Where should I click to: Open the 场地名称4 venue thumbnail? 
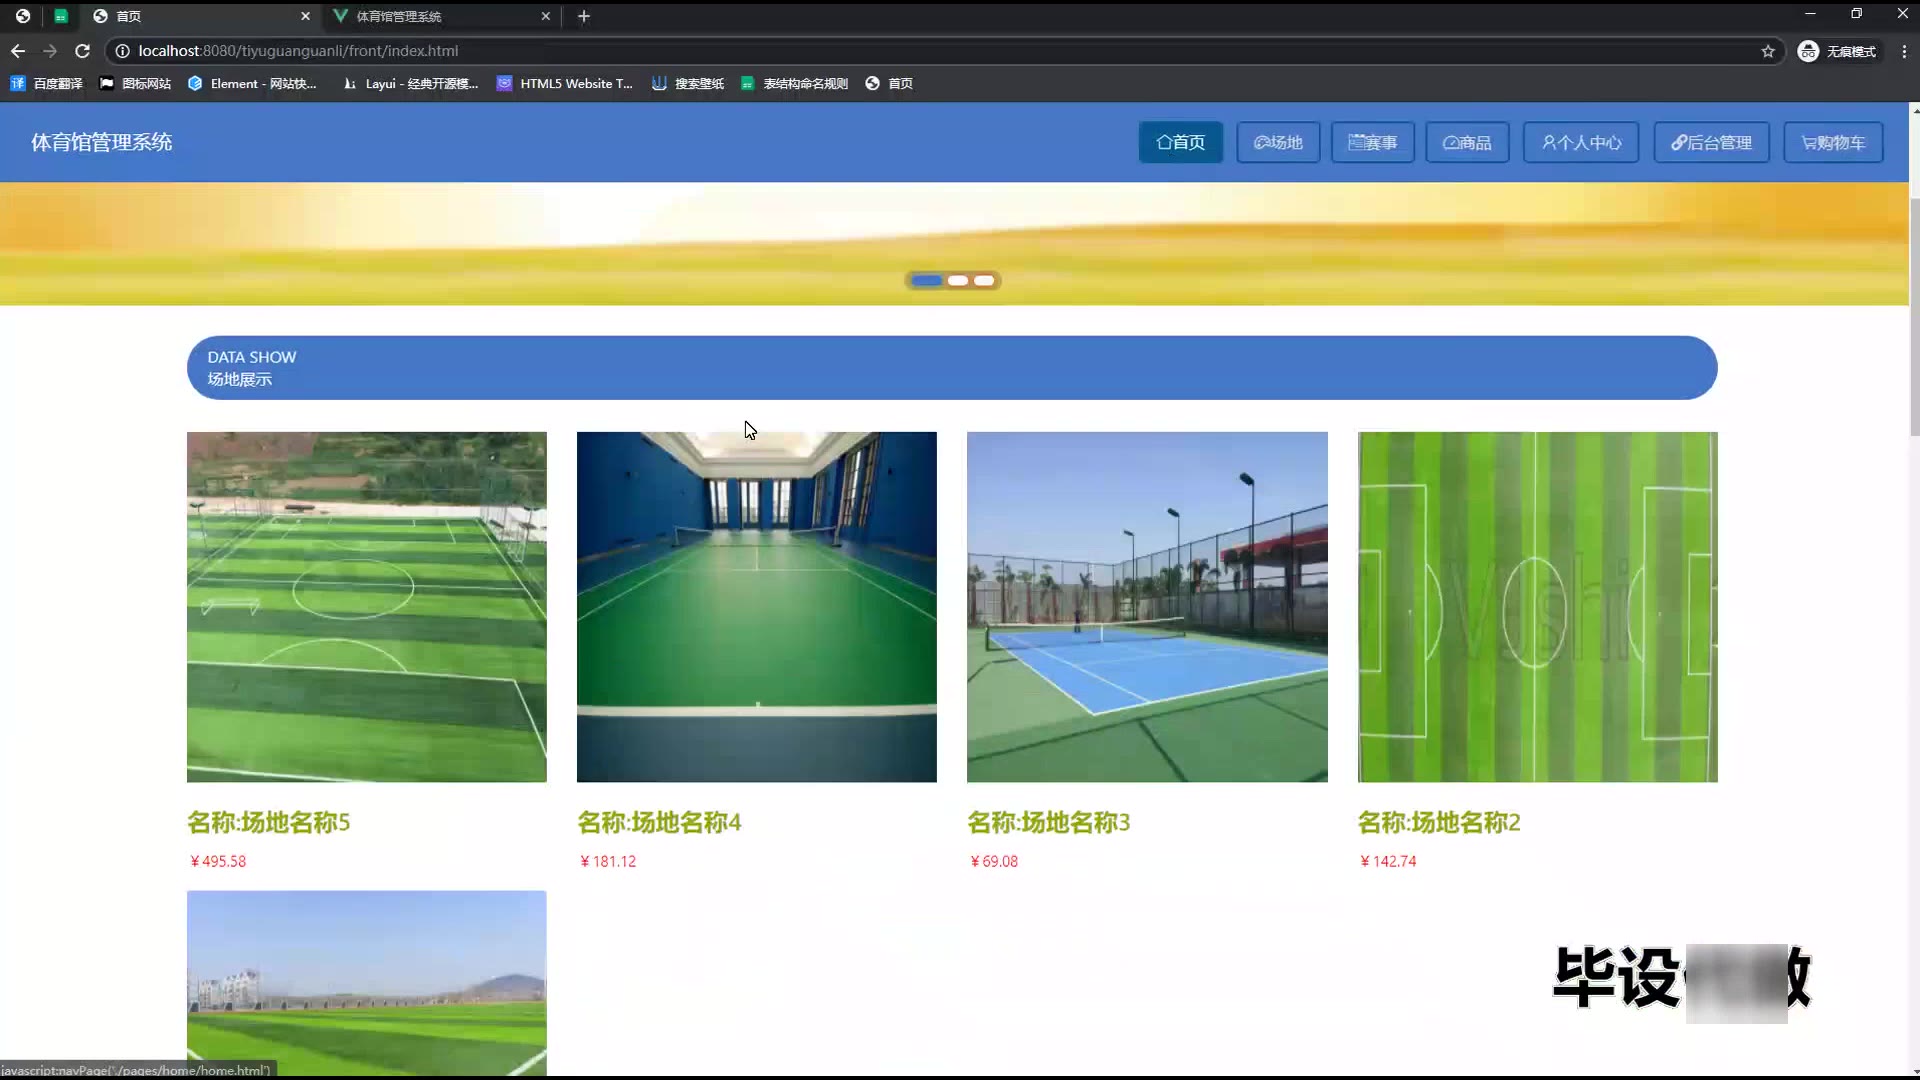coord(756,607)
